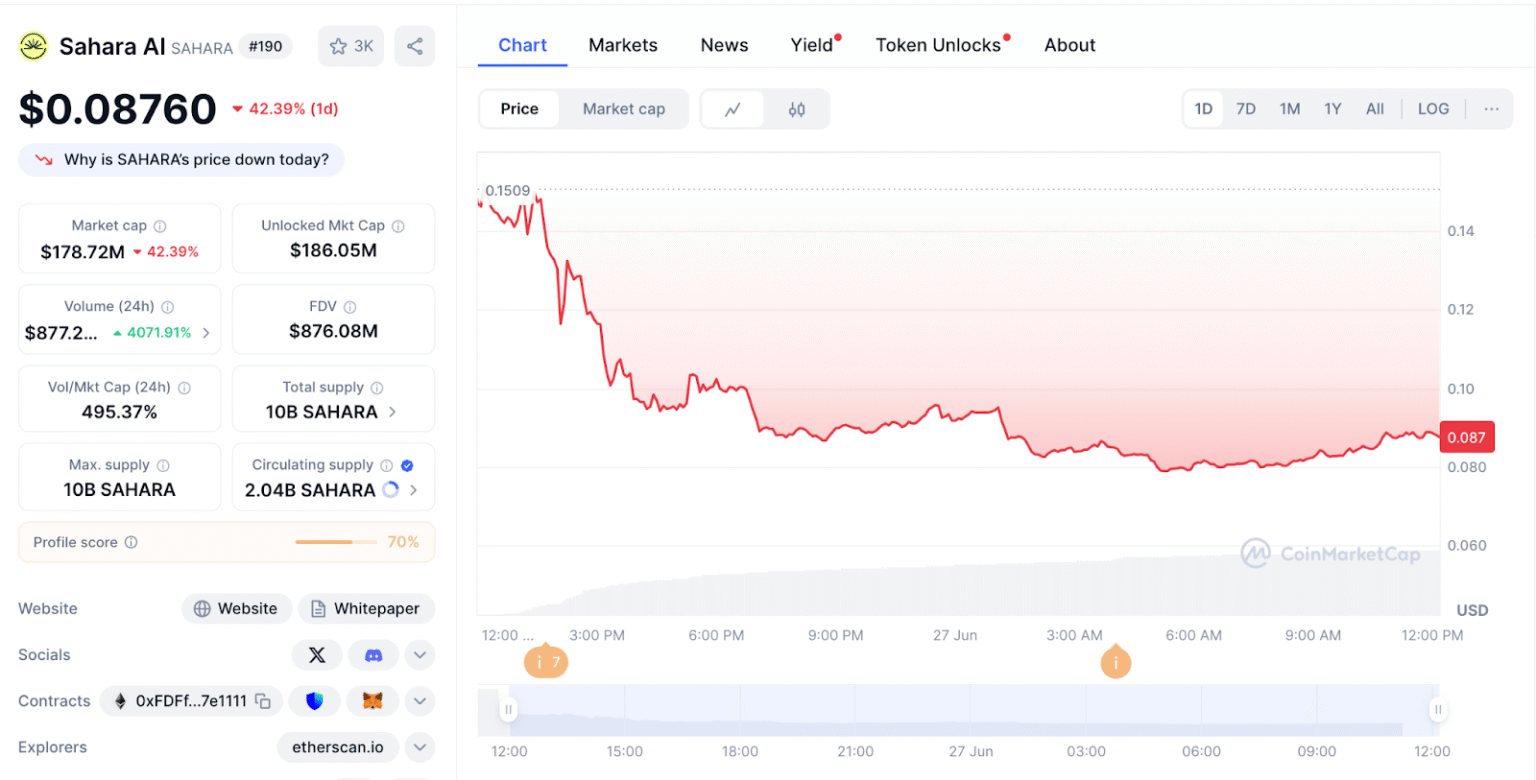Screen dimensions: 1536x780
Task: Open the share icon button
Action: pyautogui.click(x=415, y=46)
